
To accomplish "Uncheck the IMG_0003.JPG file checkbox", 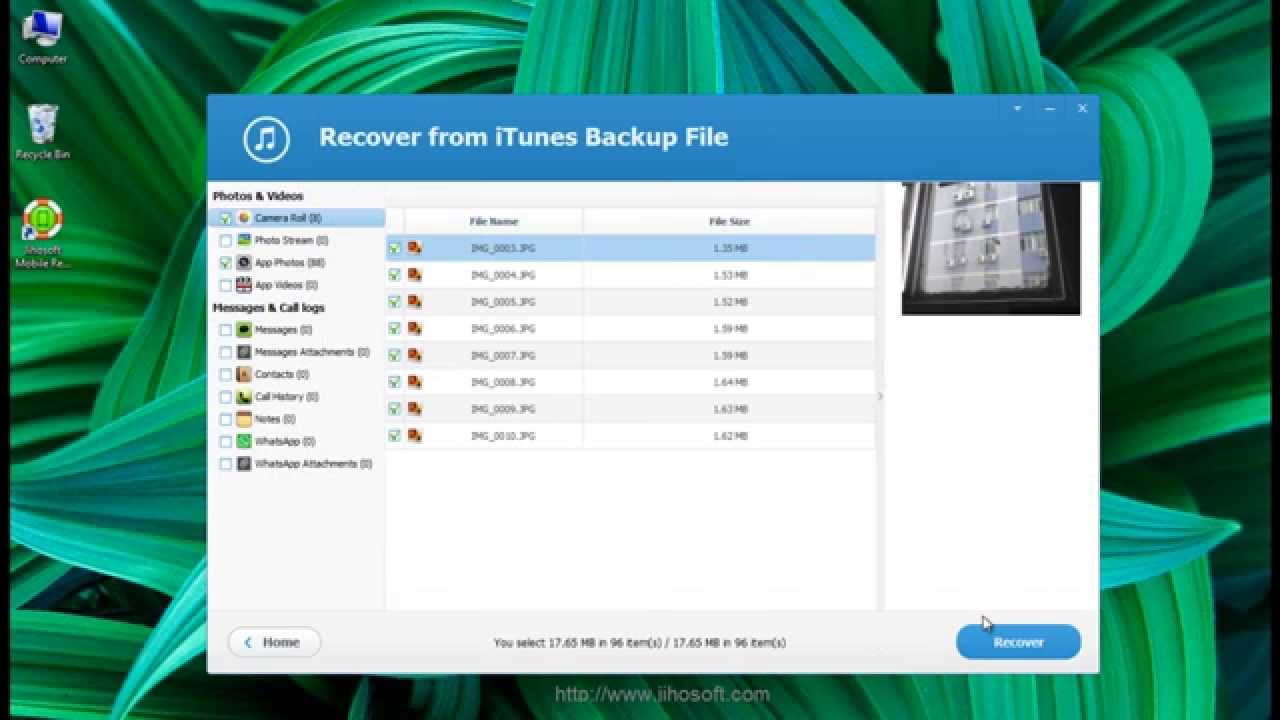I will [x=395, y=248].
